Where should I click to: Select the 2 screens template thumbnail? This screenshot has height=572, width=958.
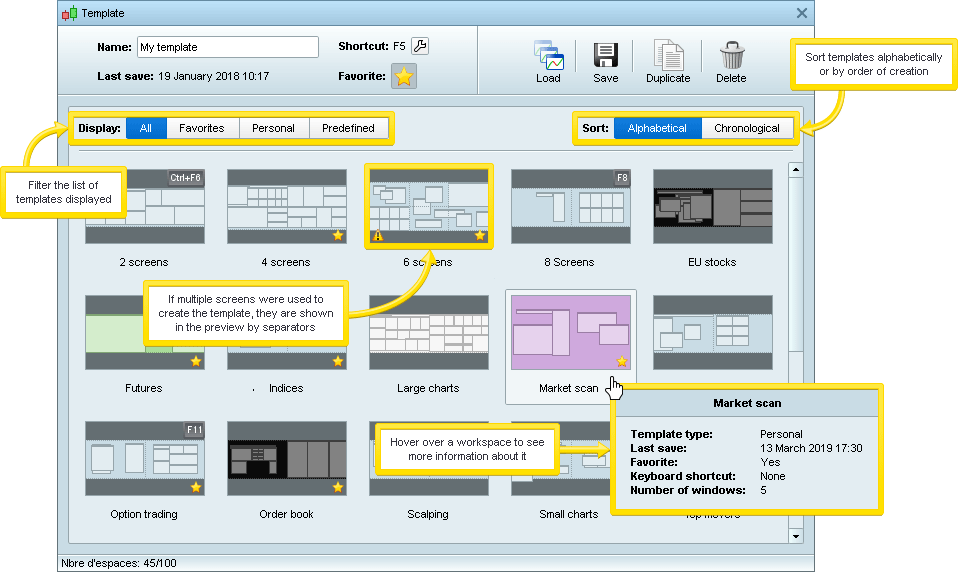(x=145, y=206)
